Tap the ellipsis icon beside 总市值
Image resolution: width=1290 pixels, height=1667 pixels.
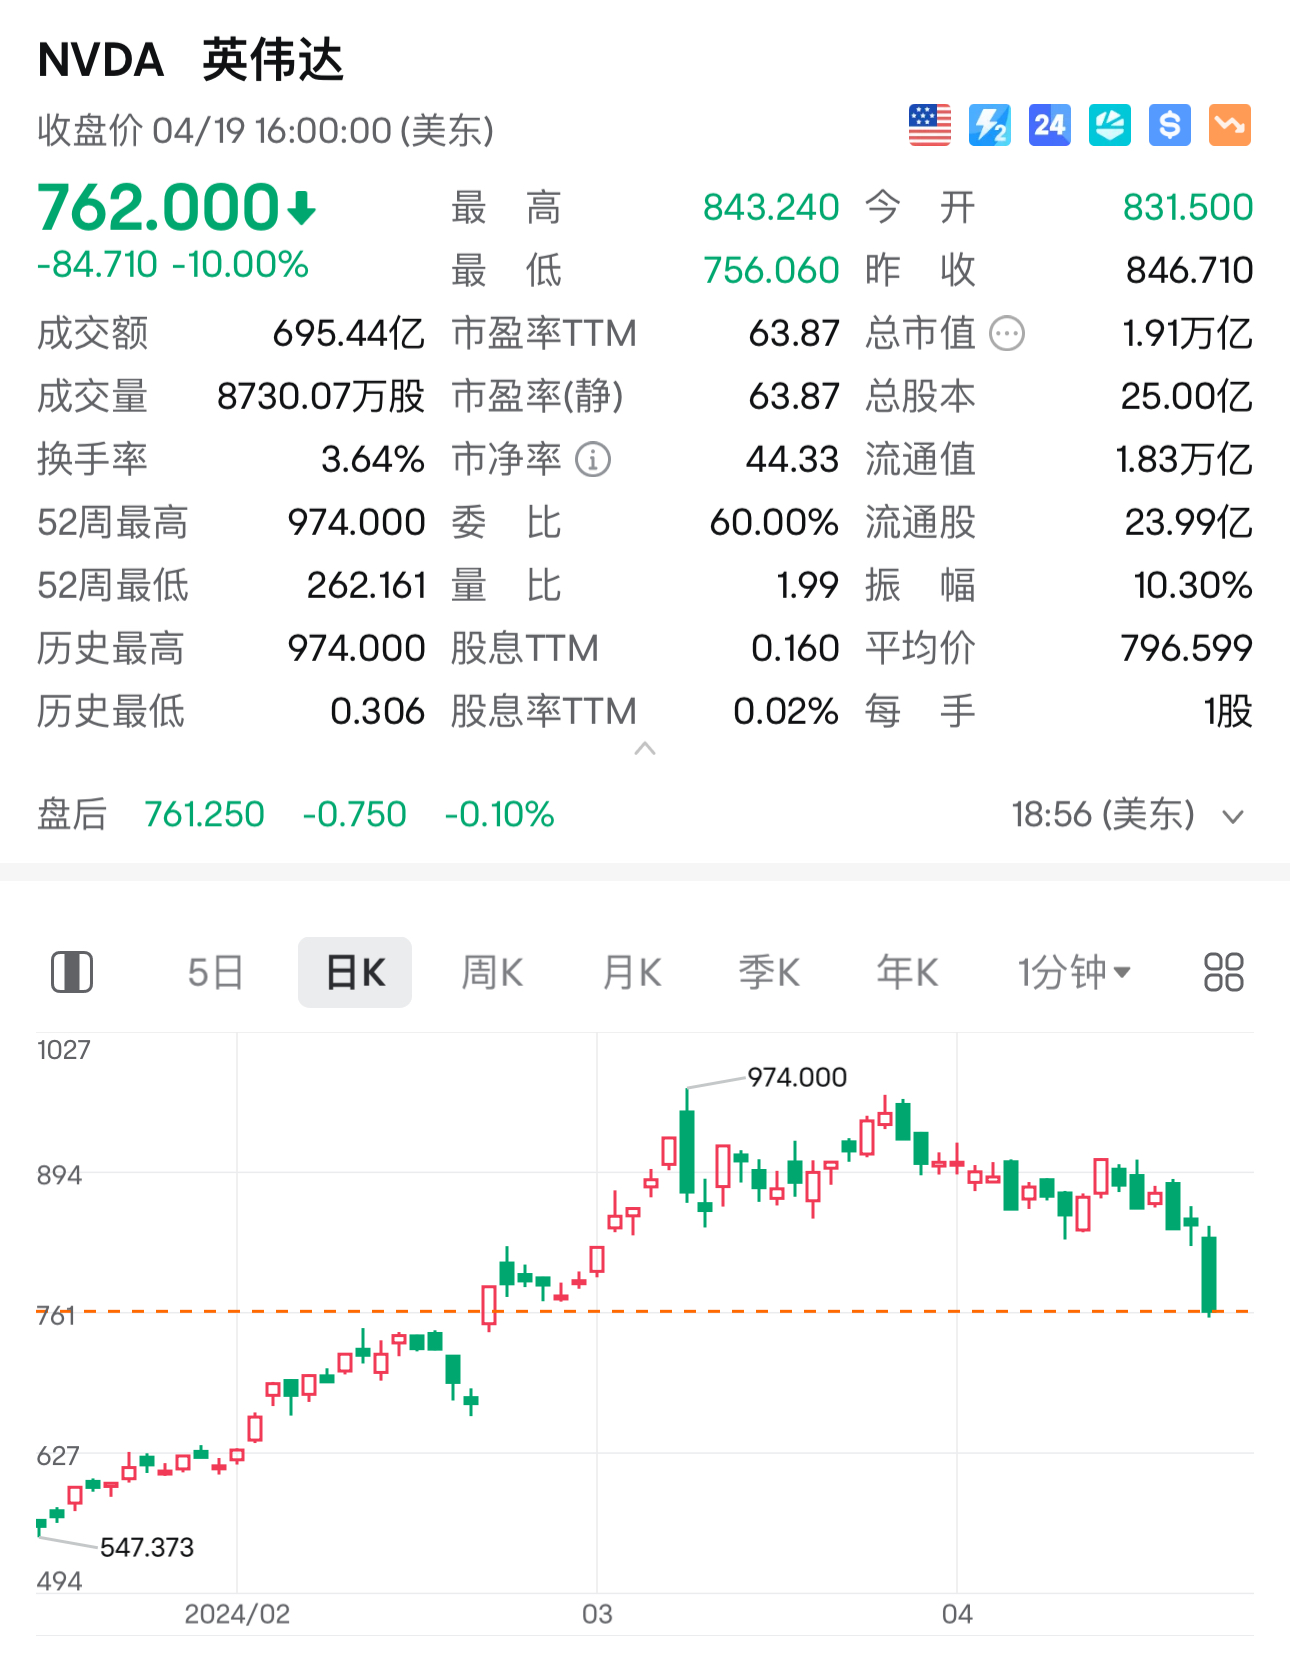point(1007,334)
